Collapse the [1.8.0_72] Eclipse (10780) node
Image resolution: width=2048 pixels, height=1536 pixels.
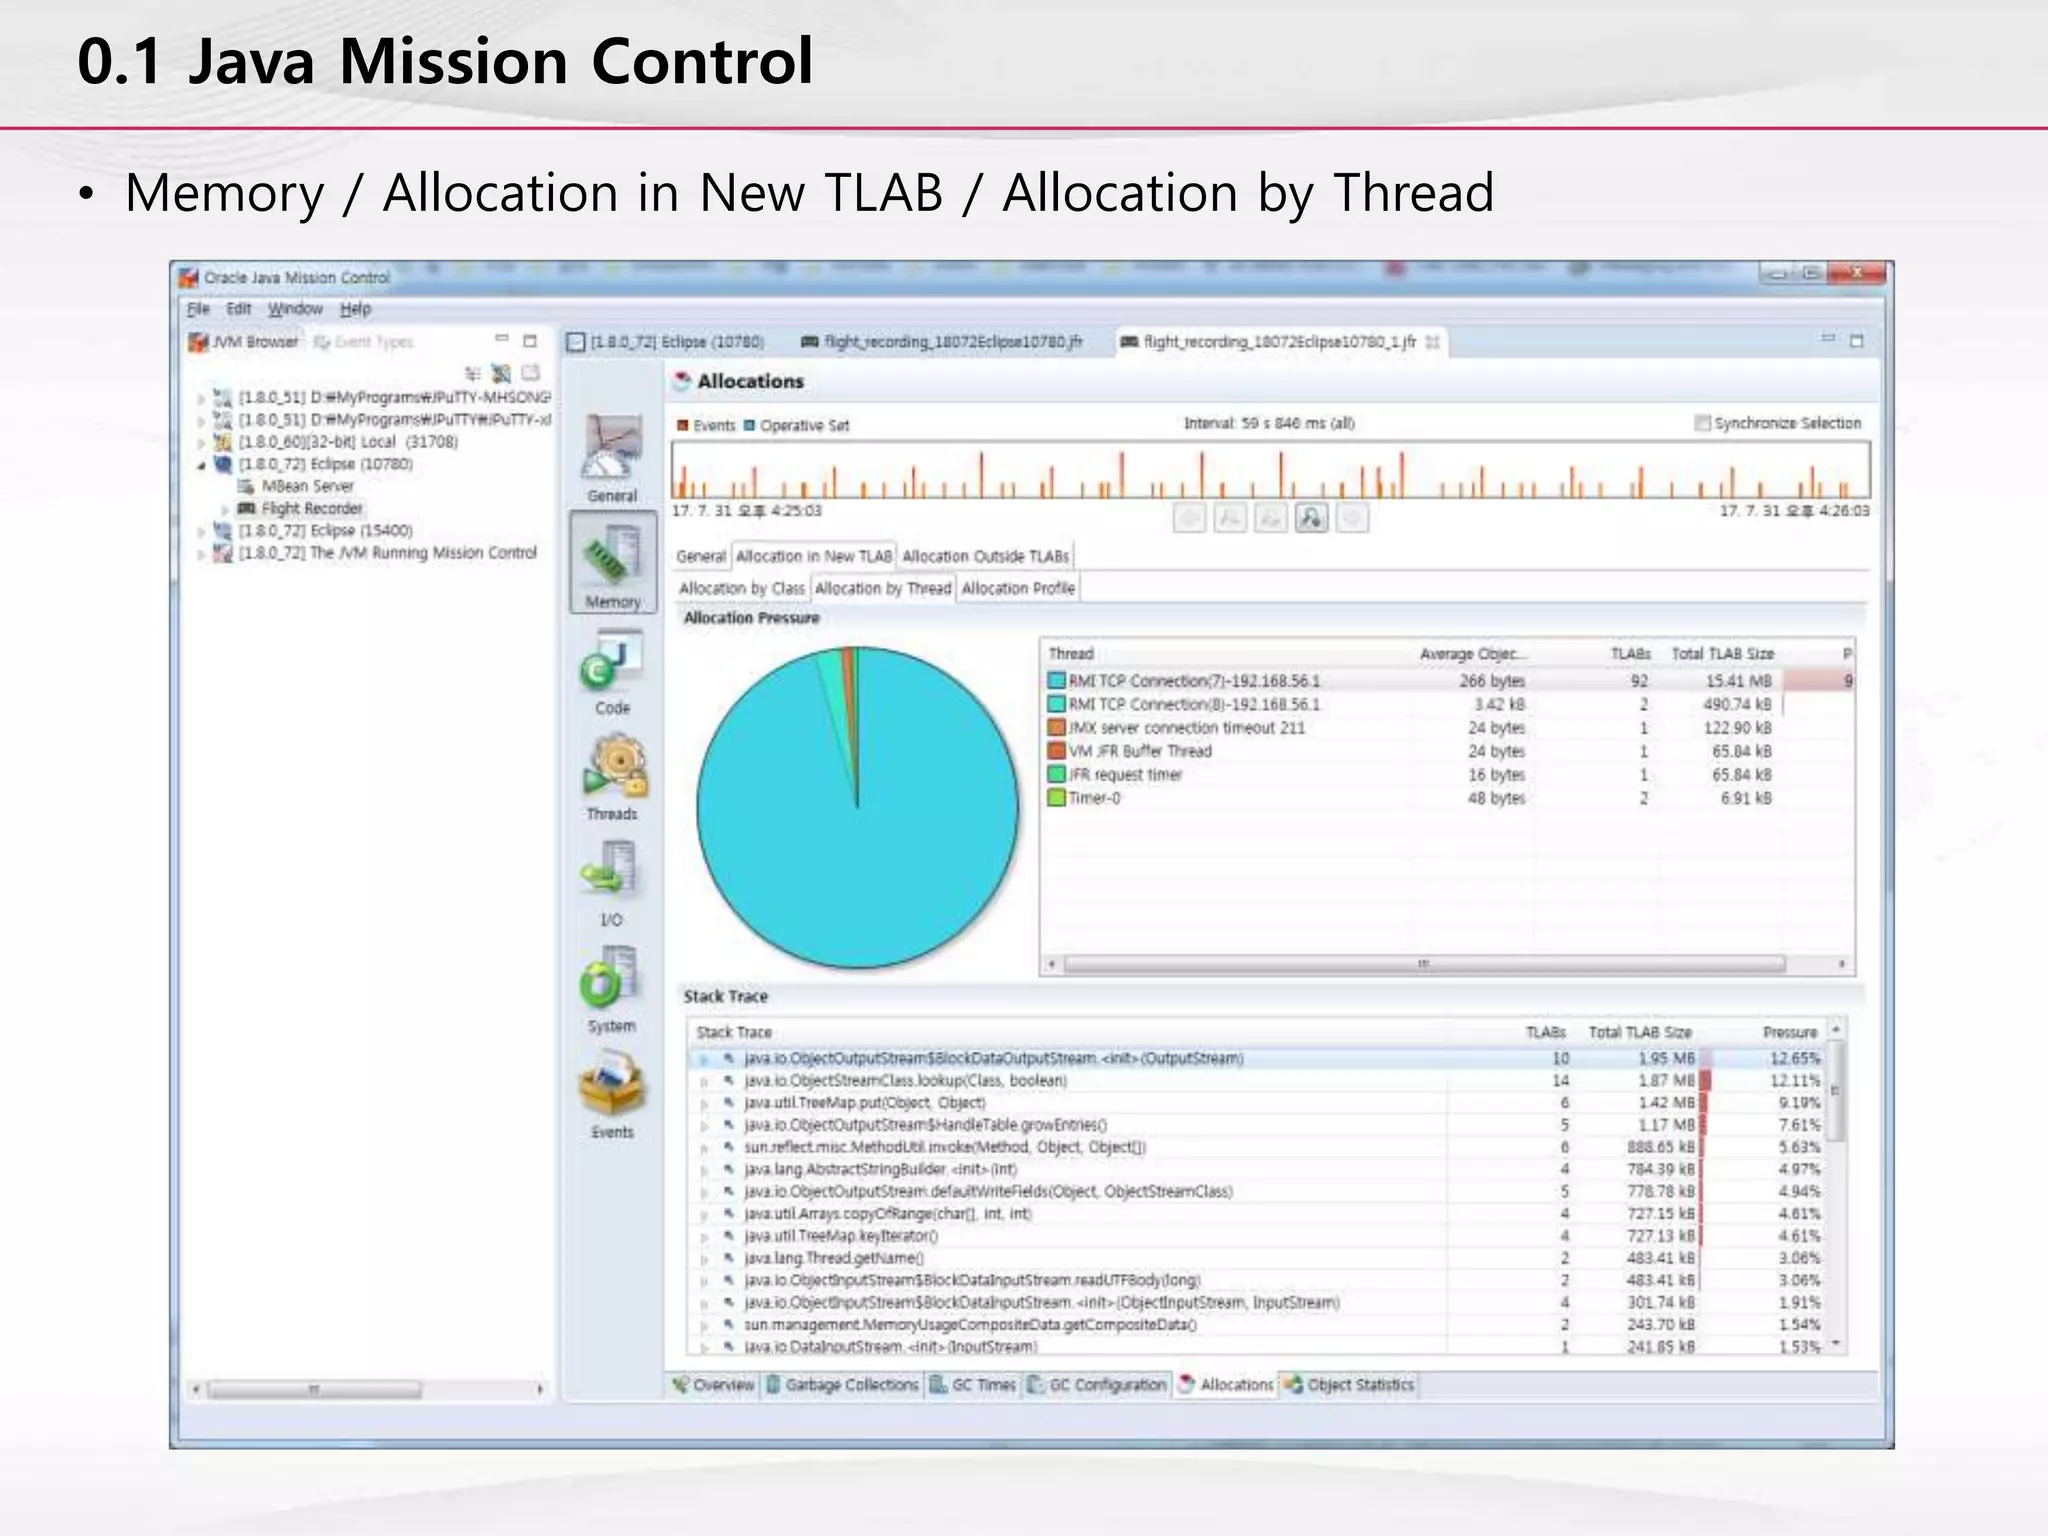(202, 465)
